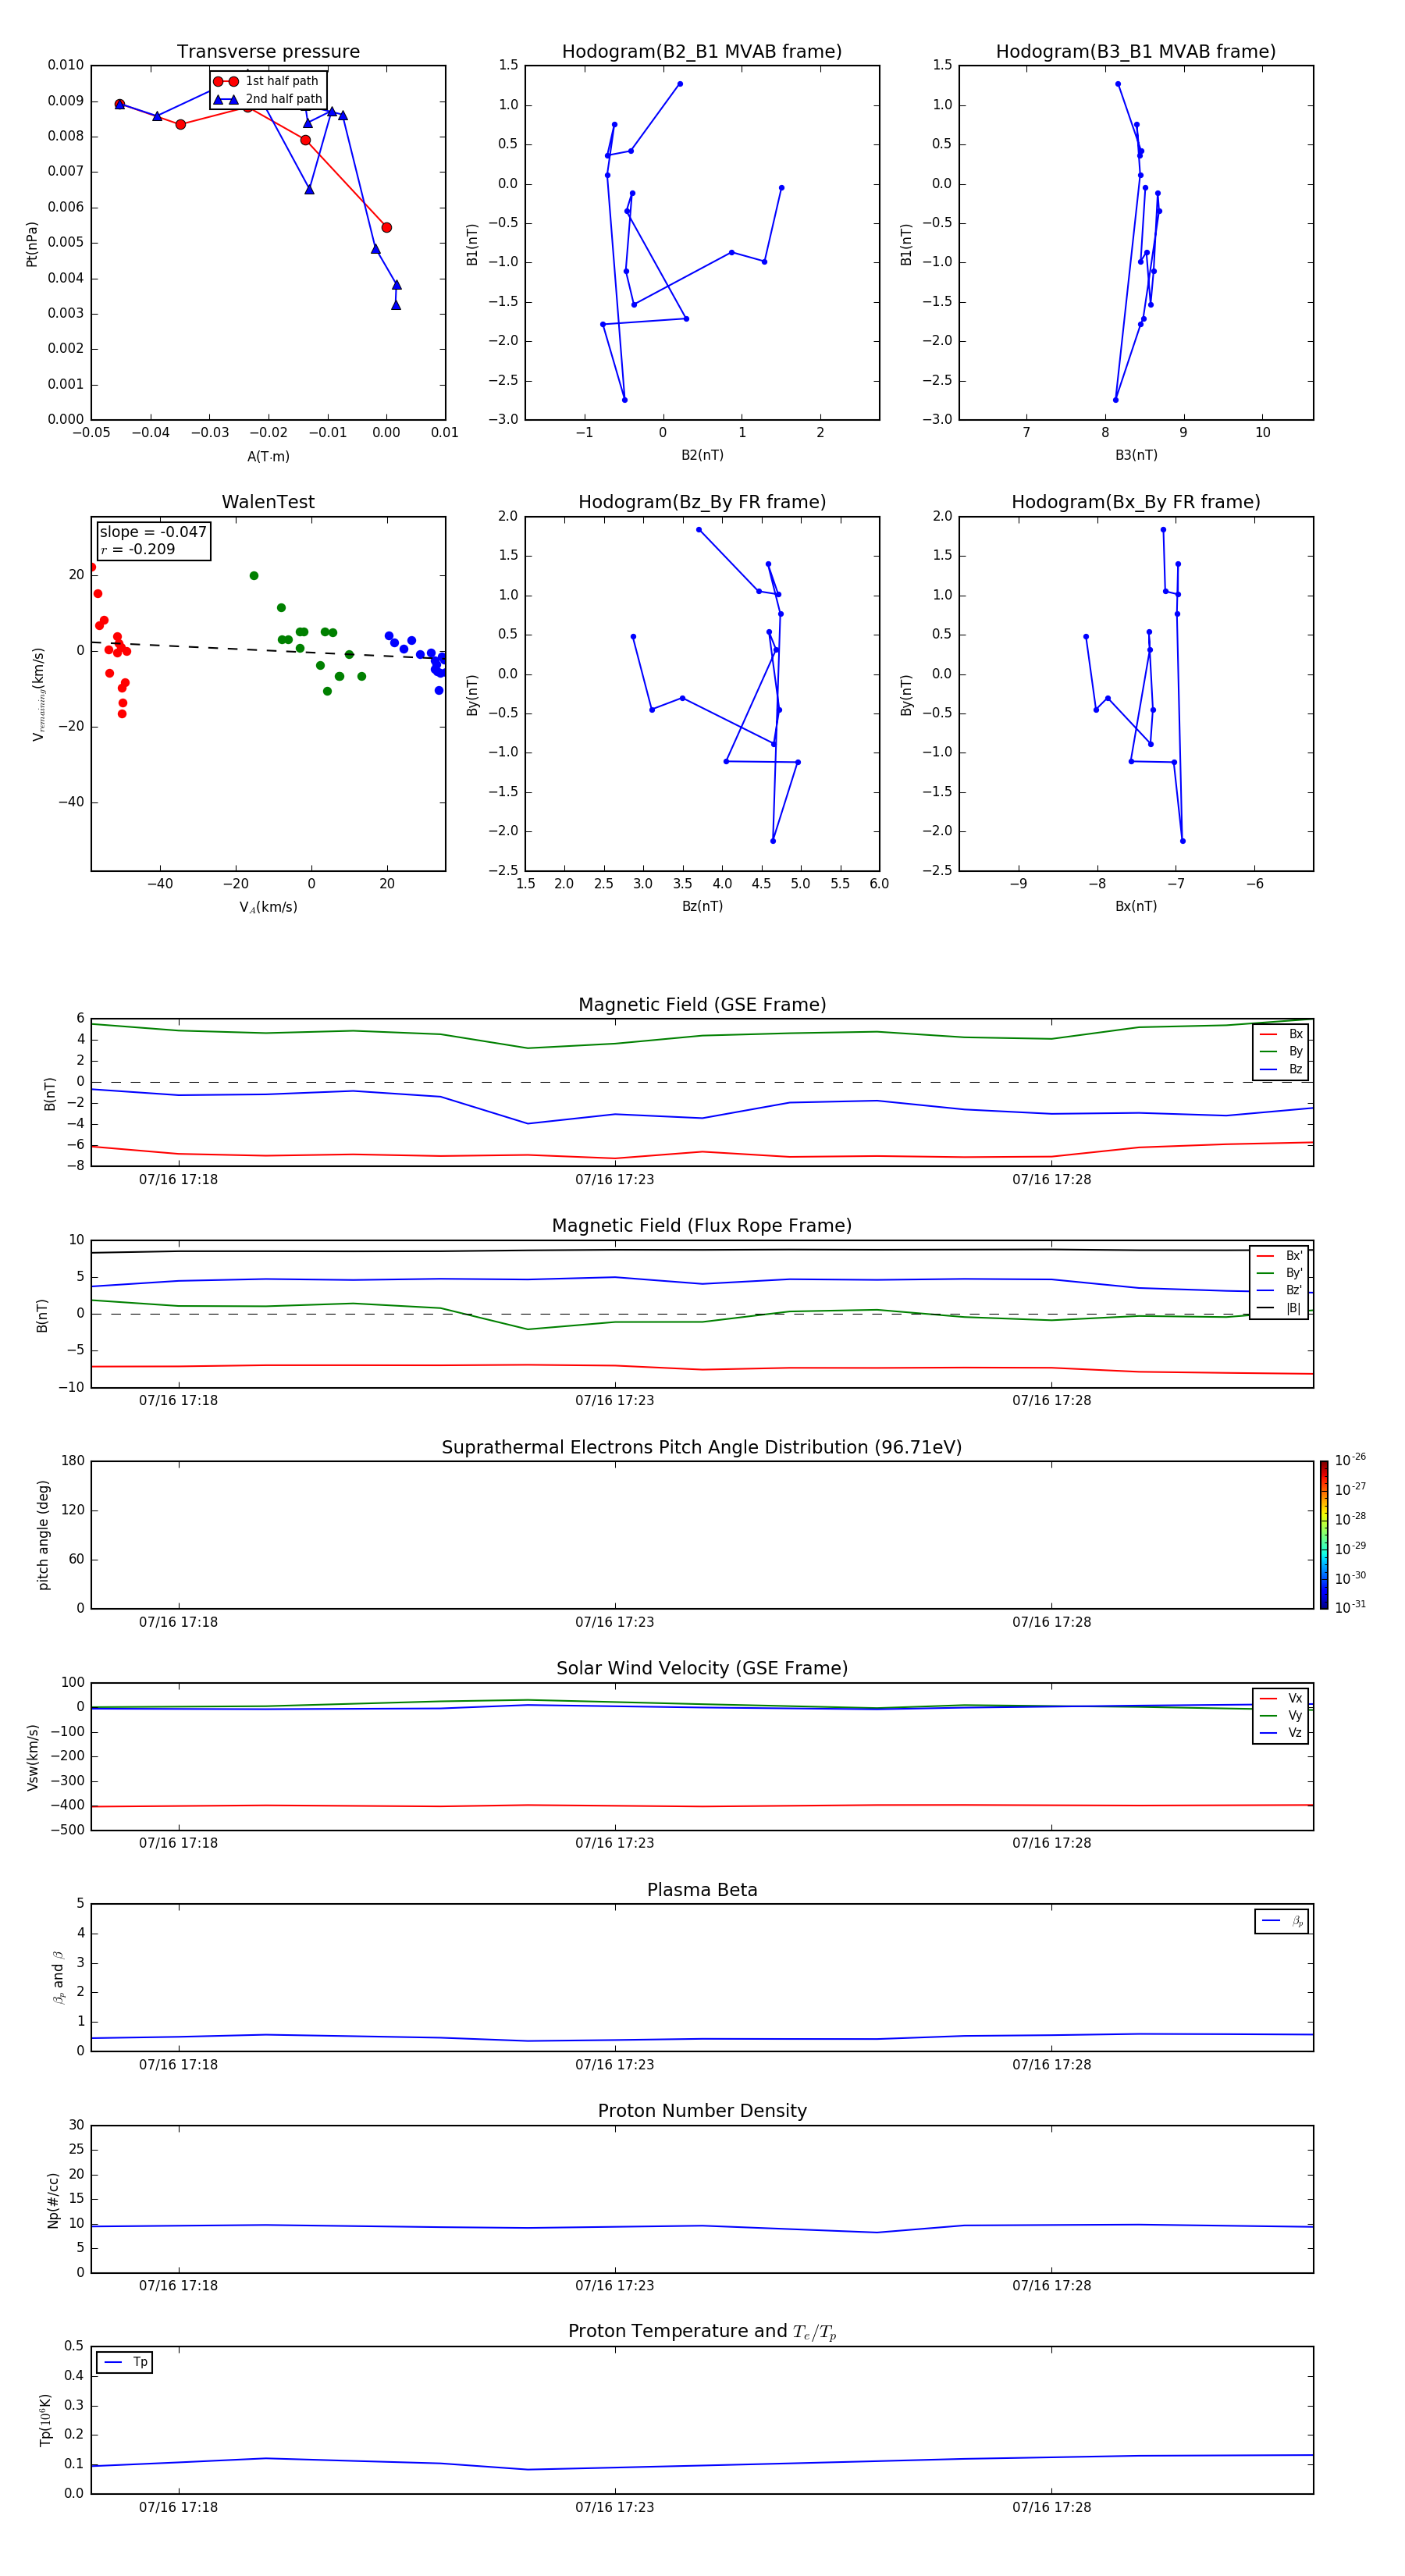Click the "Hodogram(B3_B1 MVAB frame)" title
Image resolution: width=1405 pixels, height=2576 pixels.
(x=1136, y=52)
